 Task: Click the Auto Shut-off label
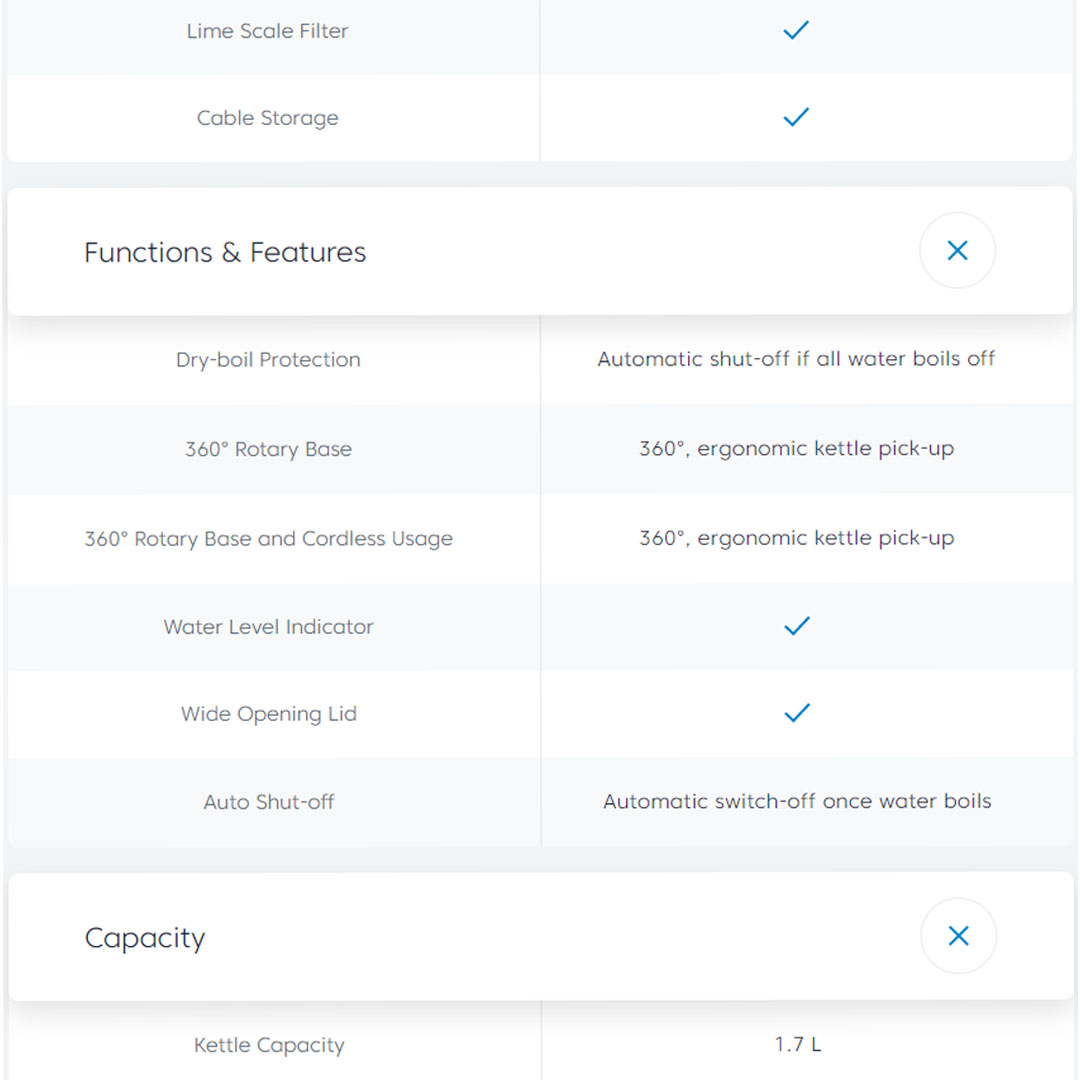pos(268,802)
